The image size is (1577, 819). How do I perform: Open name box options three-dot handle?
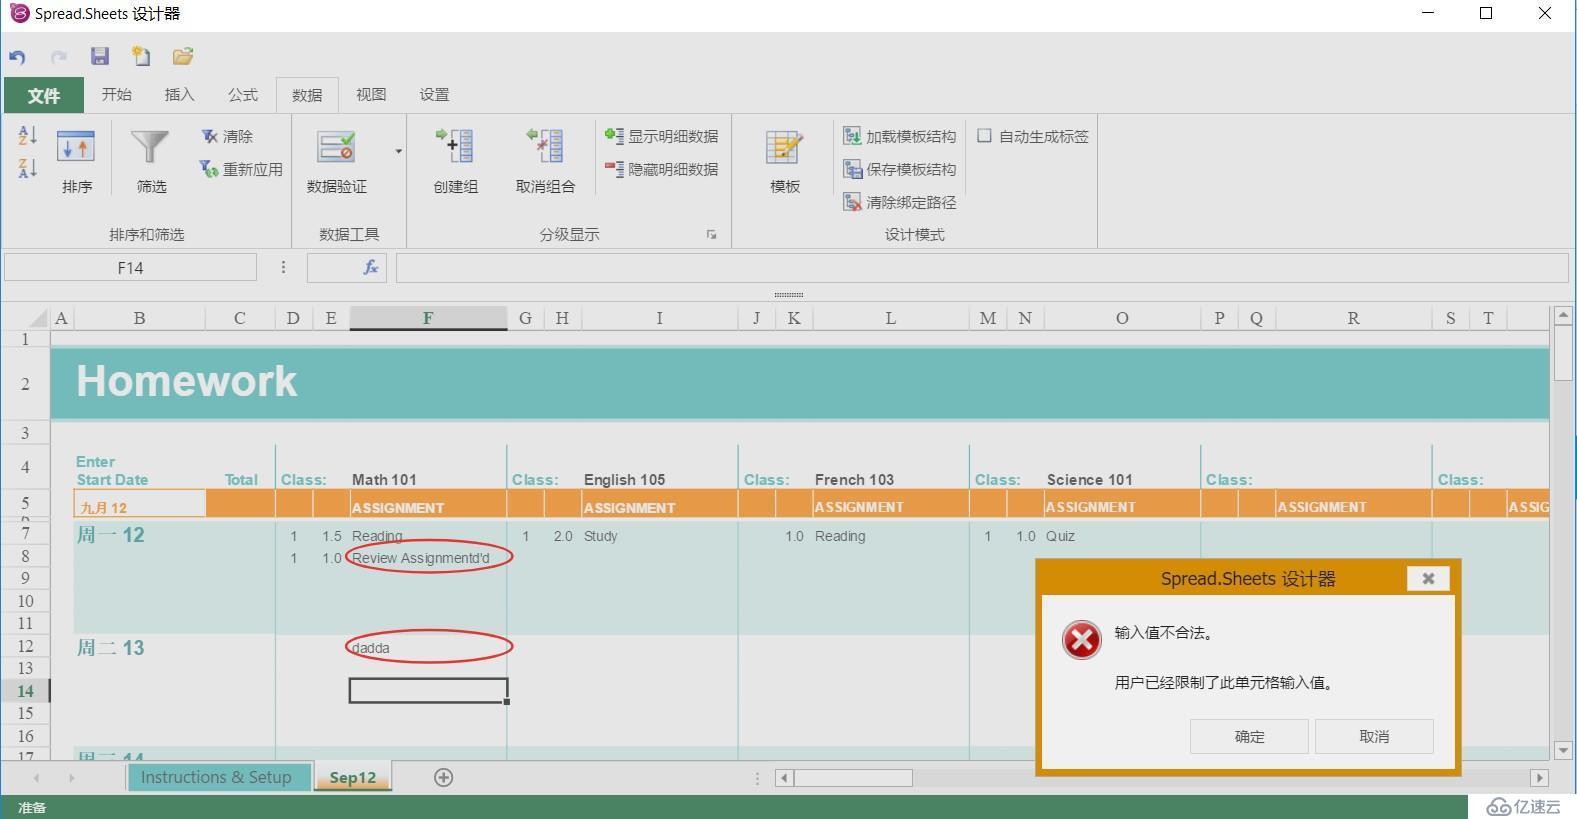coord(283,267)
